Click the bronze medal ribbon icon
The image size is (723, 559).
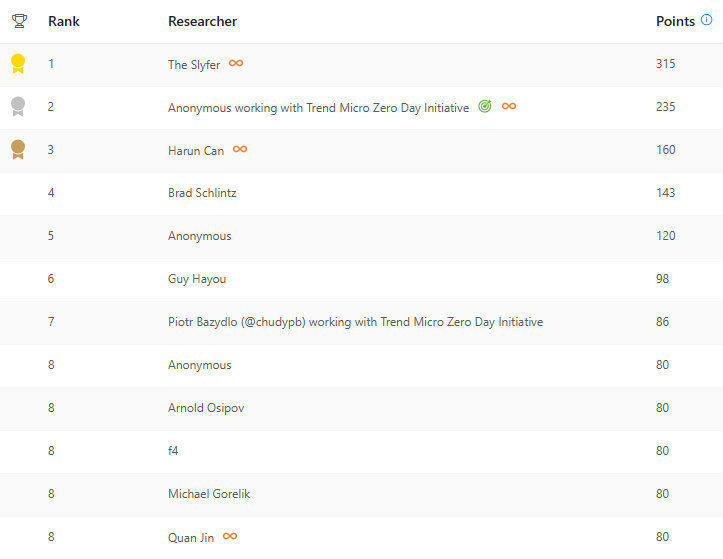[x=17, y=150]
